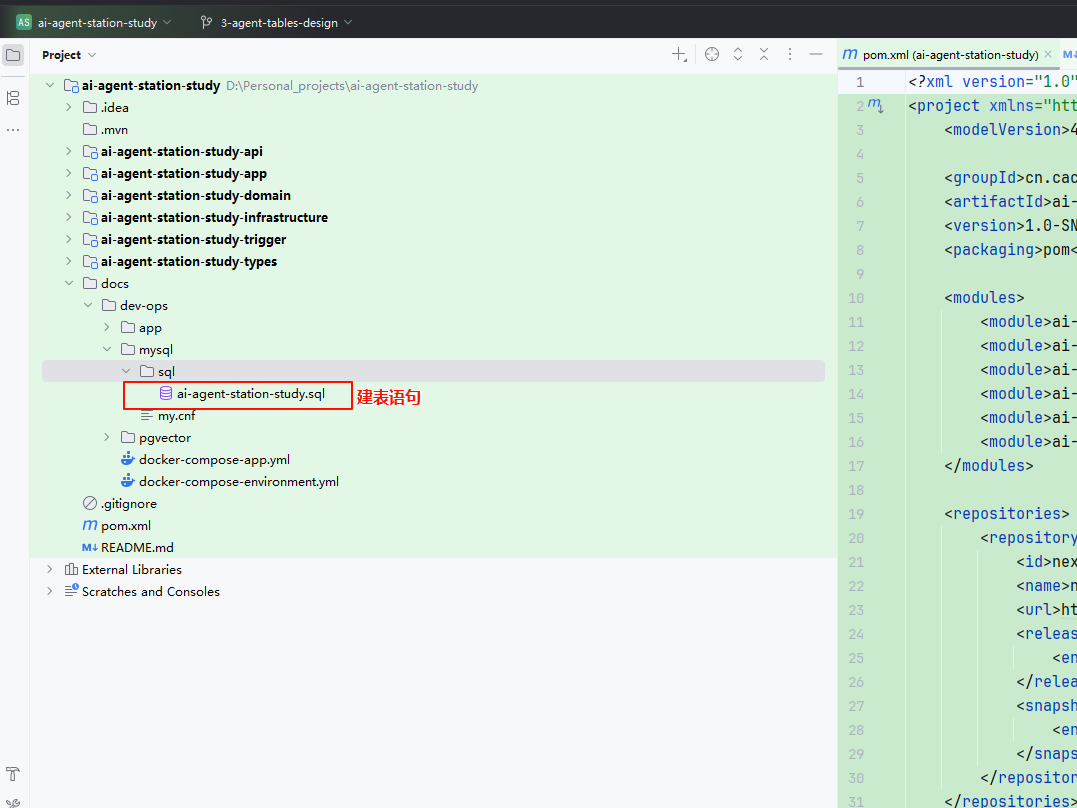The height and width of the screenshot is (808, 1077).
Task: Open the Project tool window sidebar icon
Action: click(x=13, y=55)
